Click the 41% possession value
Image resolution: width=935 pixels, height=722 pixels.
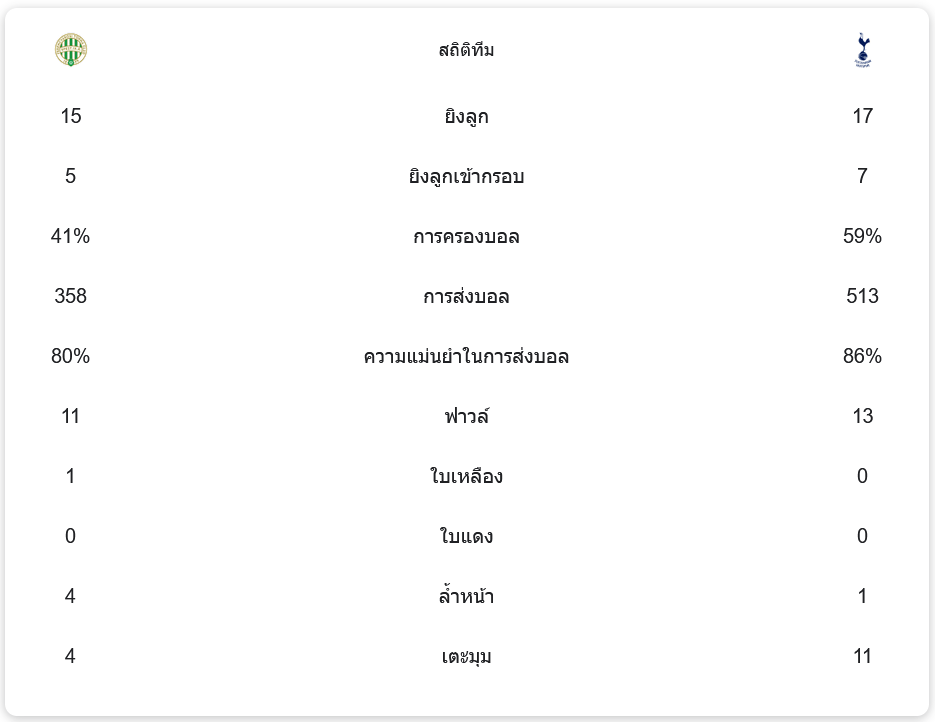pyautogui.click(x=71, y=237)
